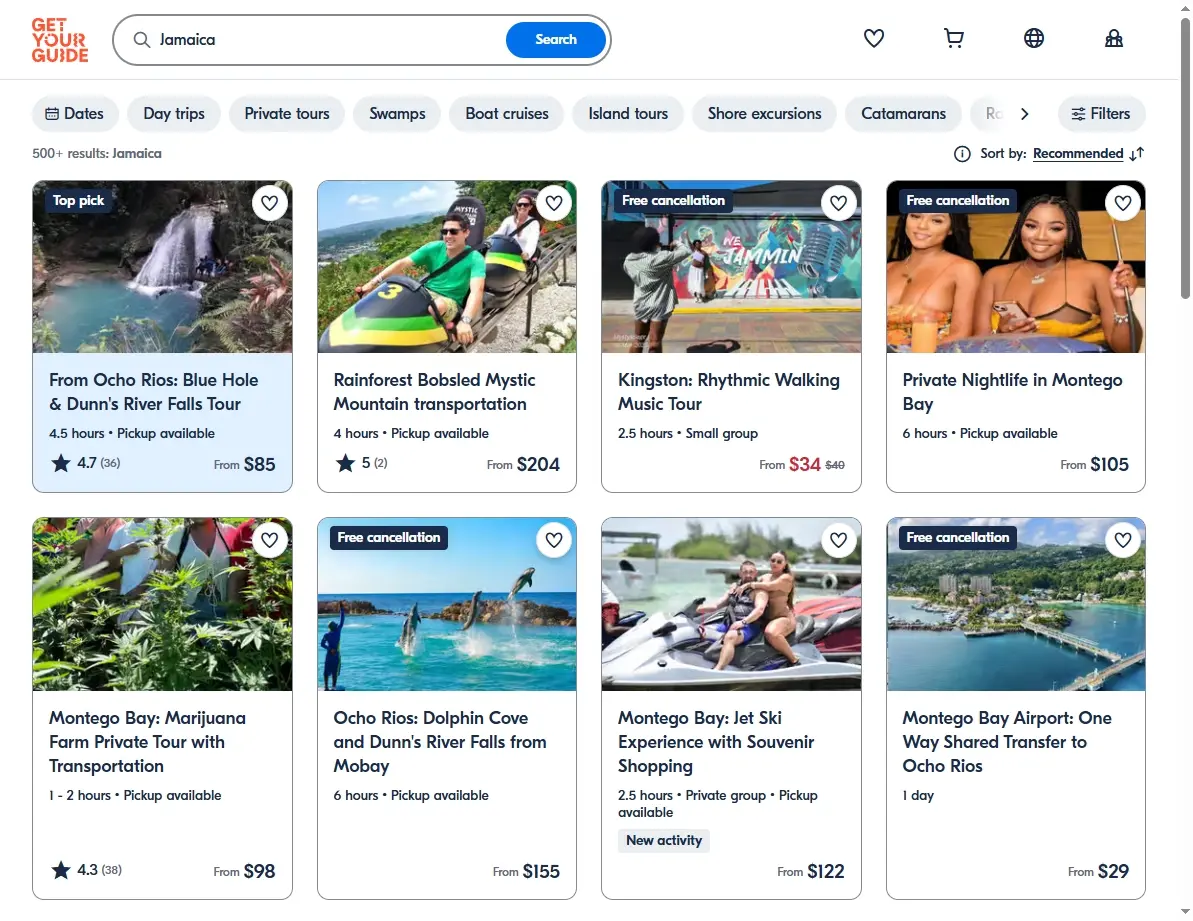Click the waterfall photo thumbnail
The width and height of the screenshot is (1193, 921).
162,267
